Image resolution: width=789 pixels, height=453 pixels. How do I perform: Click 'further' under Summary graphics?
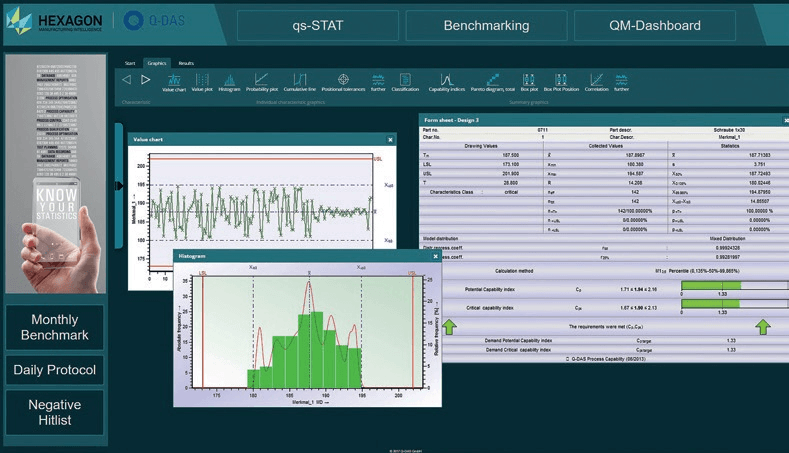pyautogui.click(x=621, y=83)
